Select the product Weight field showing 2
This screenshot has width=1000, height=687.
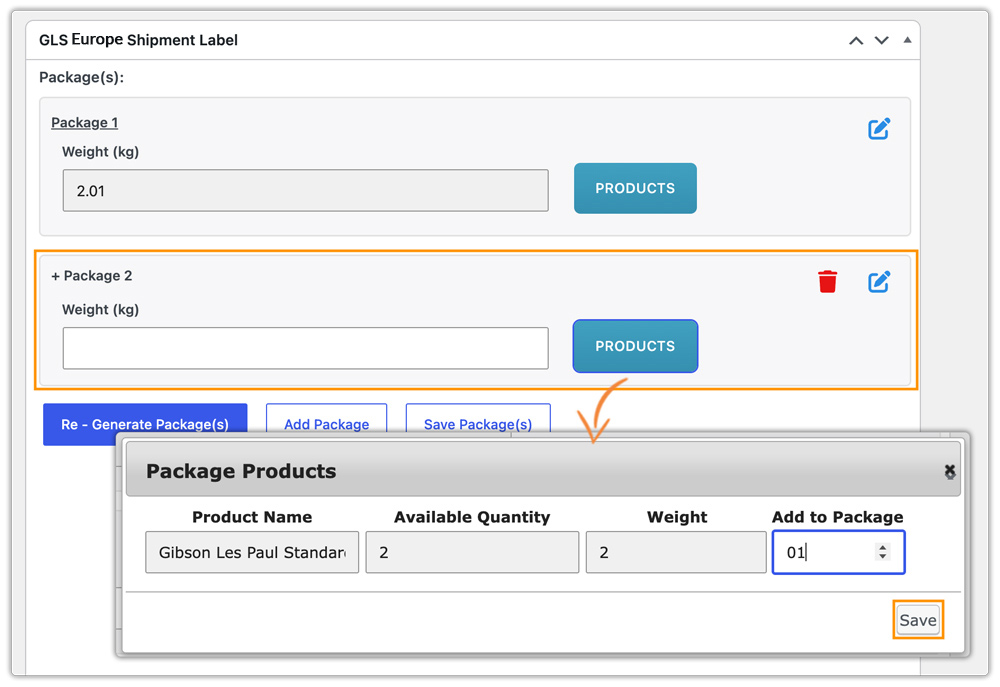676,552
